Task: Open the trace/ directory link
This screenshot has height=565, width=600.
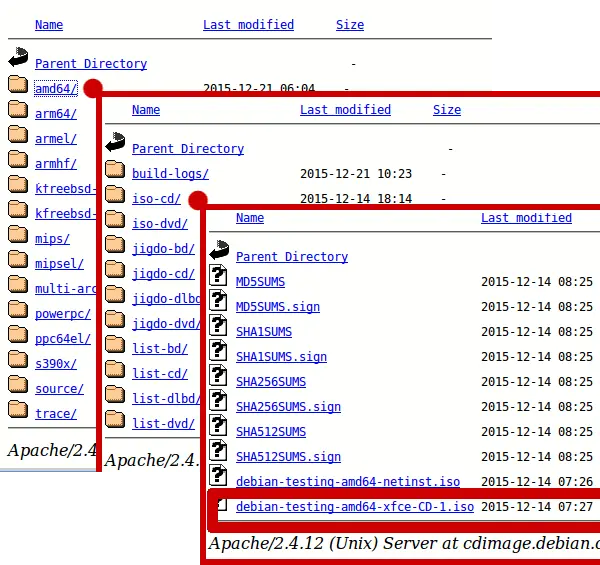Action: coord(56,414)
